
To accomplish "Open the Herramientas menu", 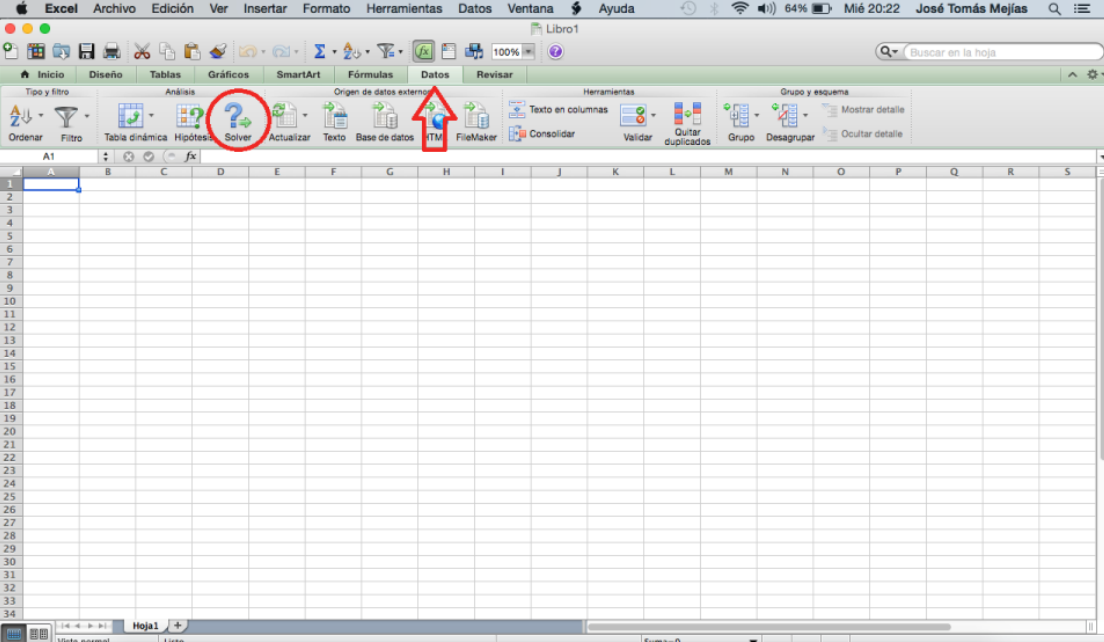I will tap(404, 8).
